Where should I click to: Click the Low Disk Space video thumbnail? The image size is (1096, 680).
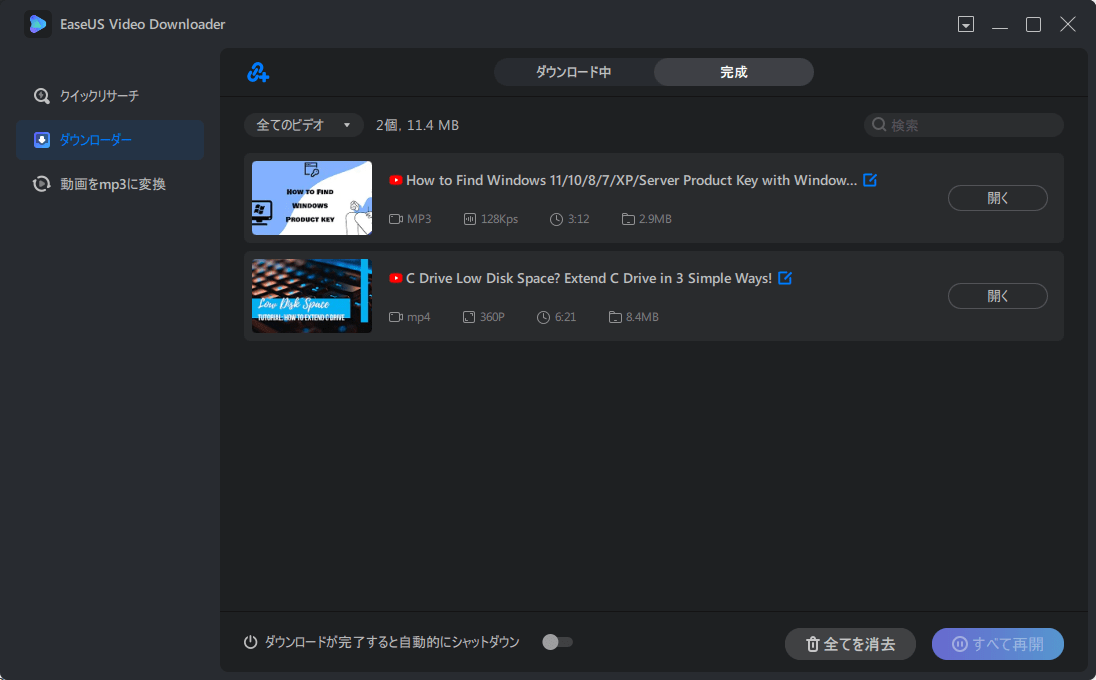click(311, 296)
